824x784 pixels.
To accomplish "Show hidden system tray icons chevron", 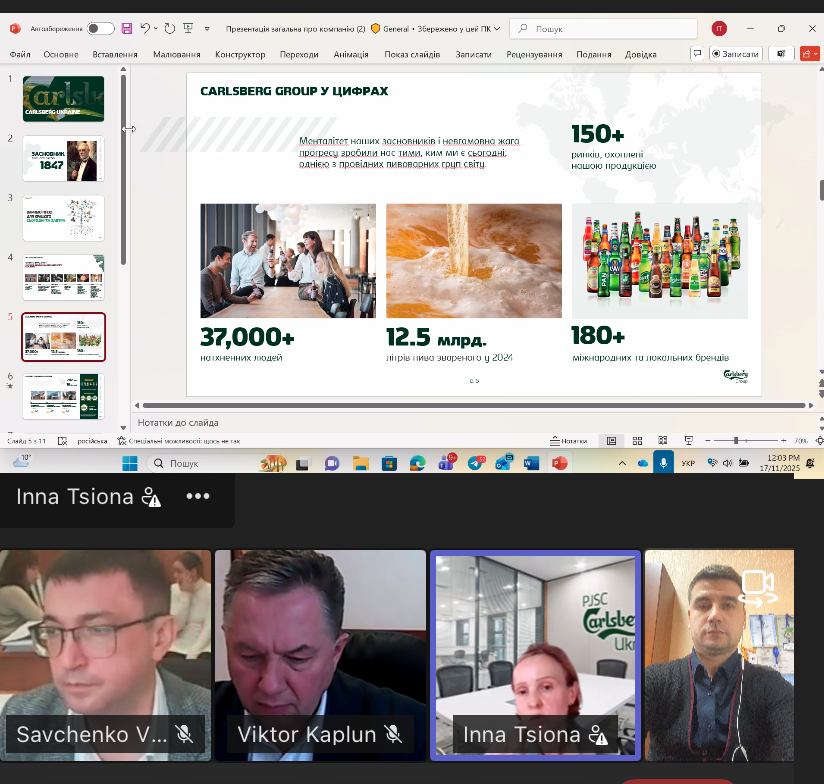I will pyautogui.click(x=622, y=463).
